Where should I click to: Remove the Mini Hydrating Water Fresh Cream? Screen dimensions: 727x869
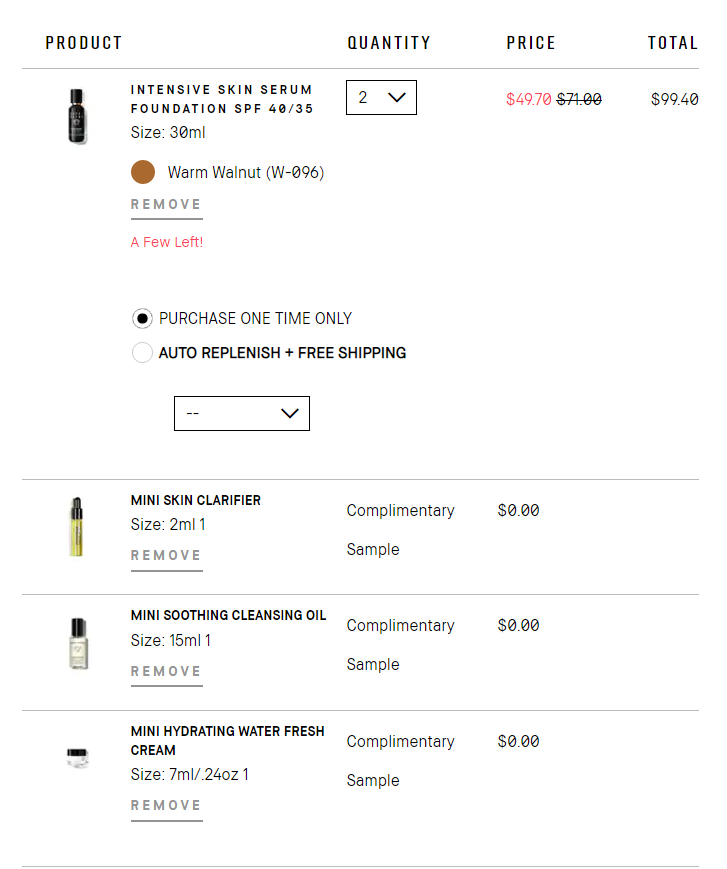click(166, 806)
